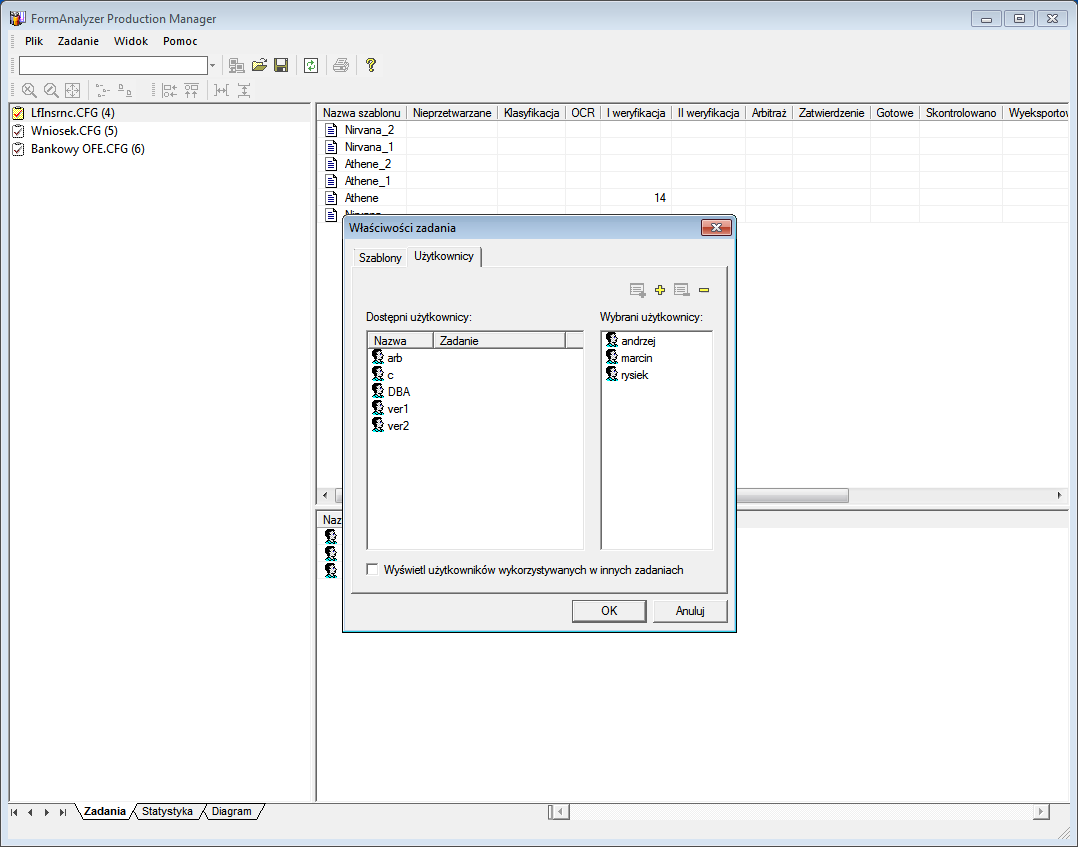Click the printer icon in toolbar
This screenshot has height=847, width=1079.
click(x=341, y=65)
